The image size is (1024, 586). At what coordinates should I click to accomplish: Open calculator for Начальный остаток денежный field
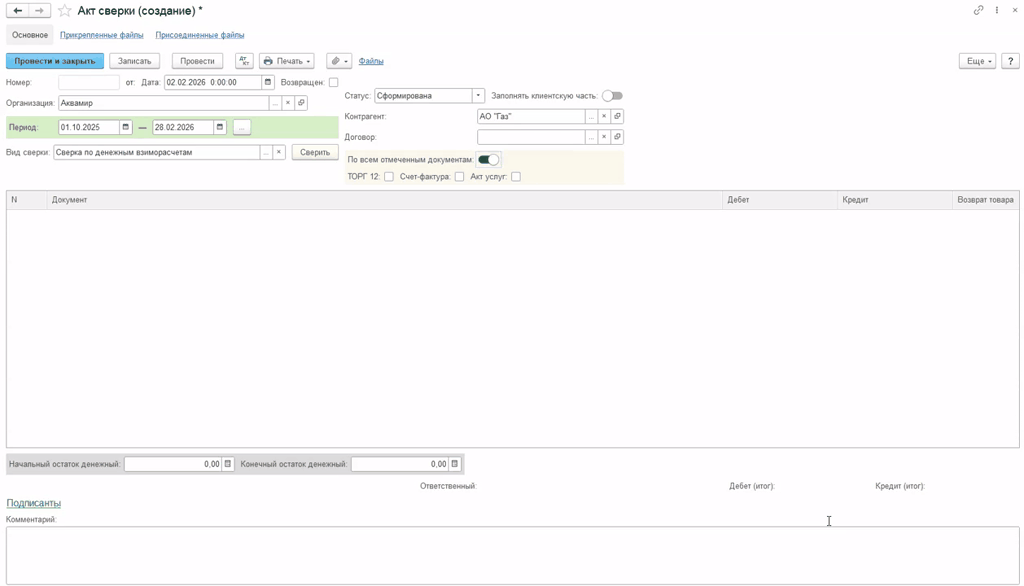pyautogui.click(x=228, y=464)
